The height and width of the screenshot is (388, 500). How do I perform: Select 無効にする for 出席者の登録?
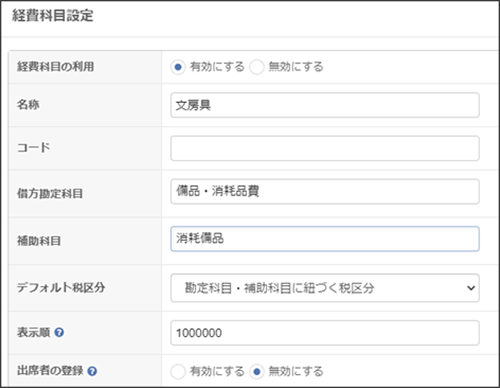[x=257, y=371]
